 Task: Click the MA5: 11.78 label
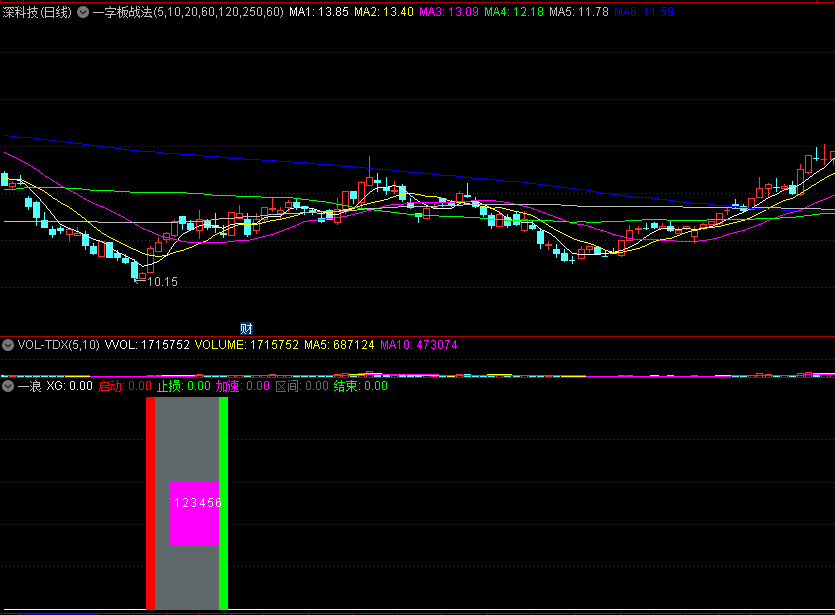click(579, 12)
